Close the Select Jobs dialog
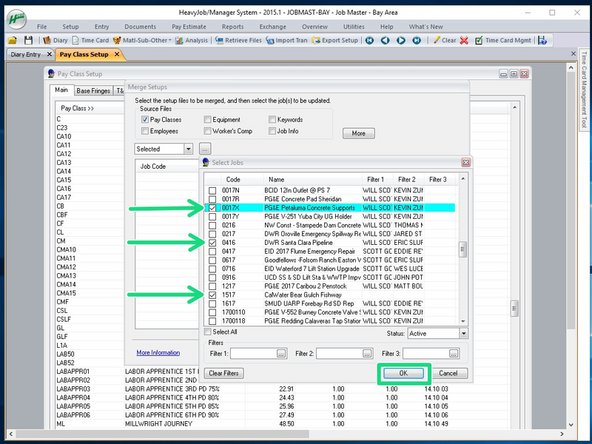This screenshot has height=444, width=592. pyautogui.click(x=466, y=162)
